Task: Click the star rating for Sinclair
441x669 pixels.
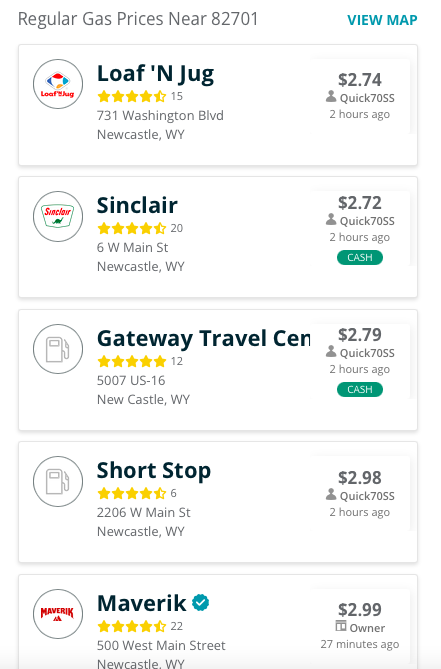Action: click(132, 228)
